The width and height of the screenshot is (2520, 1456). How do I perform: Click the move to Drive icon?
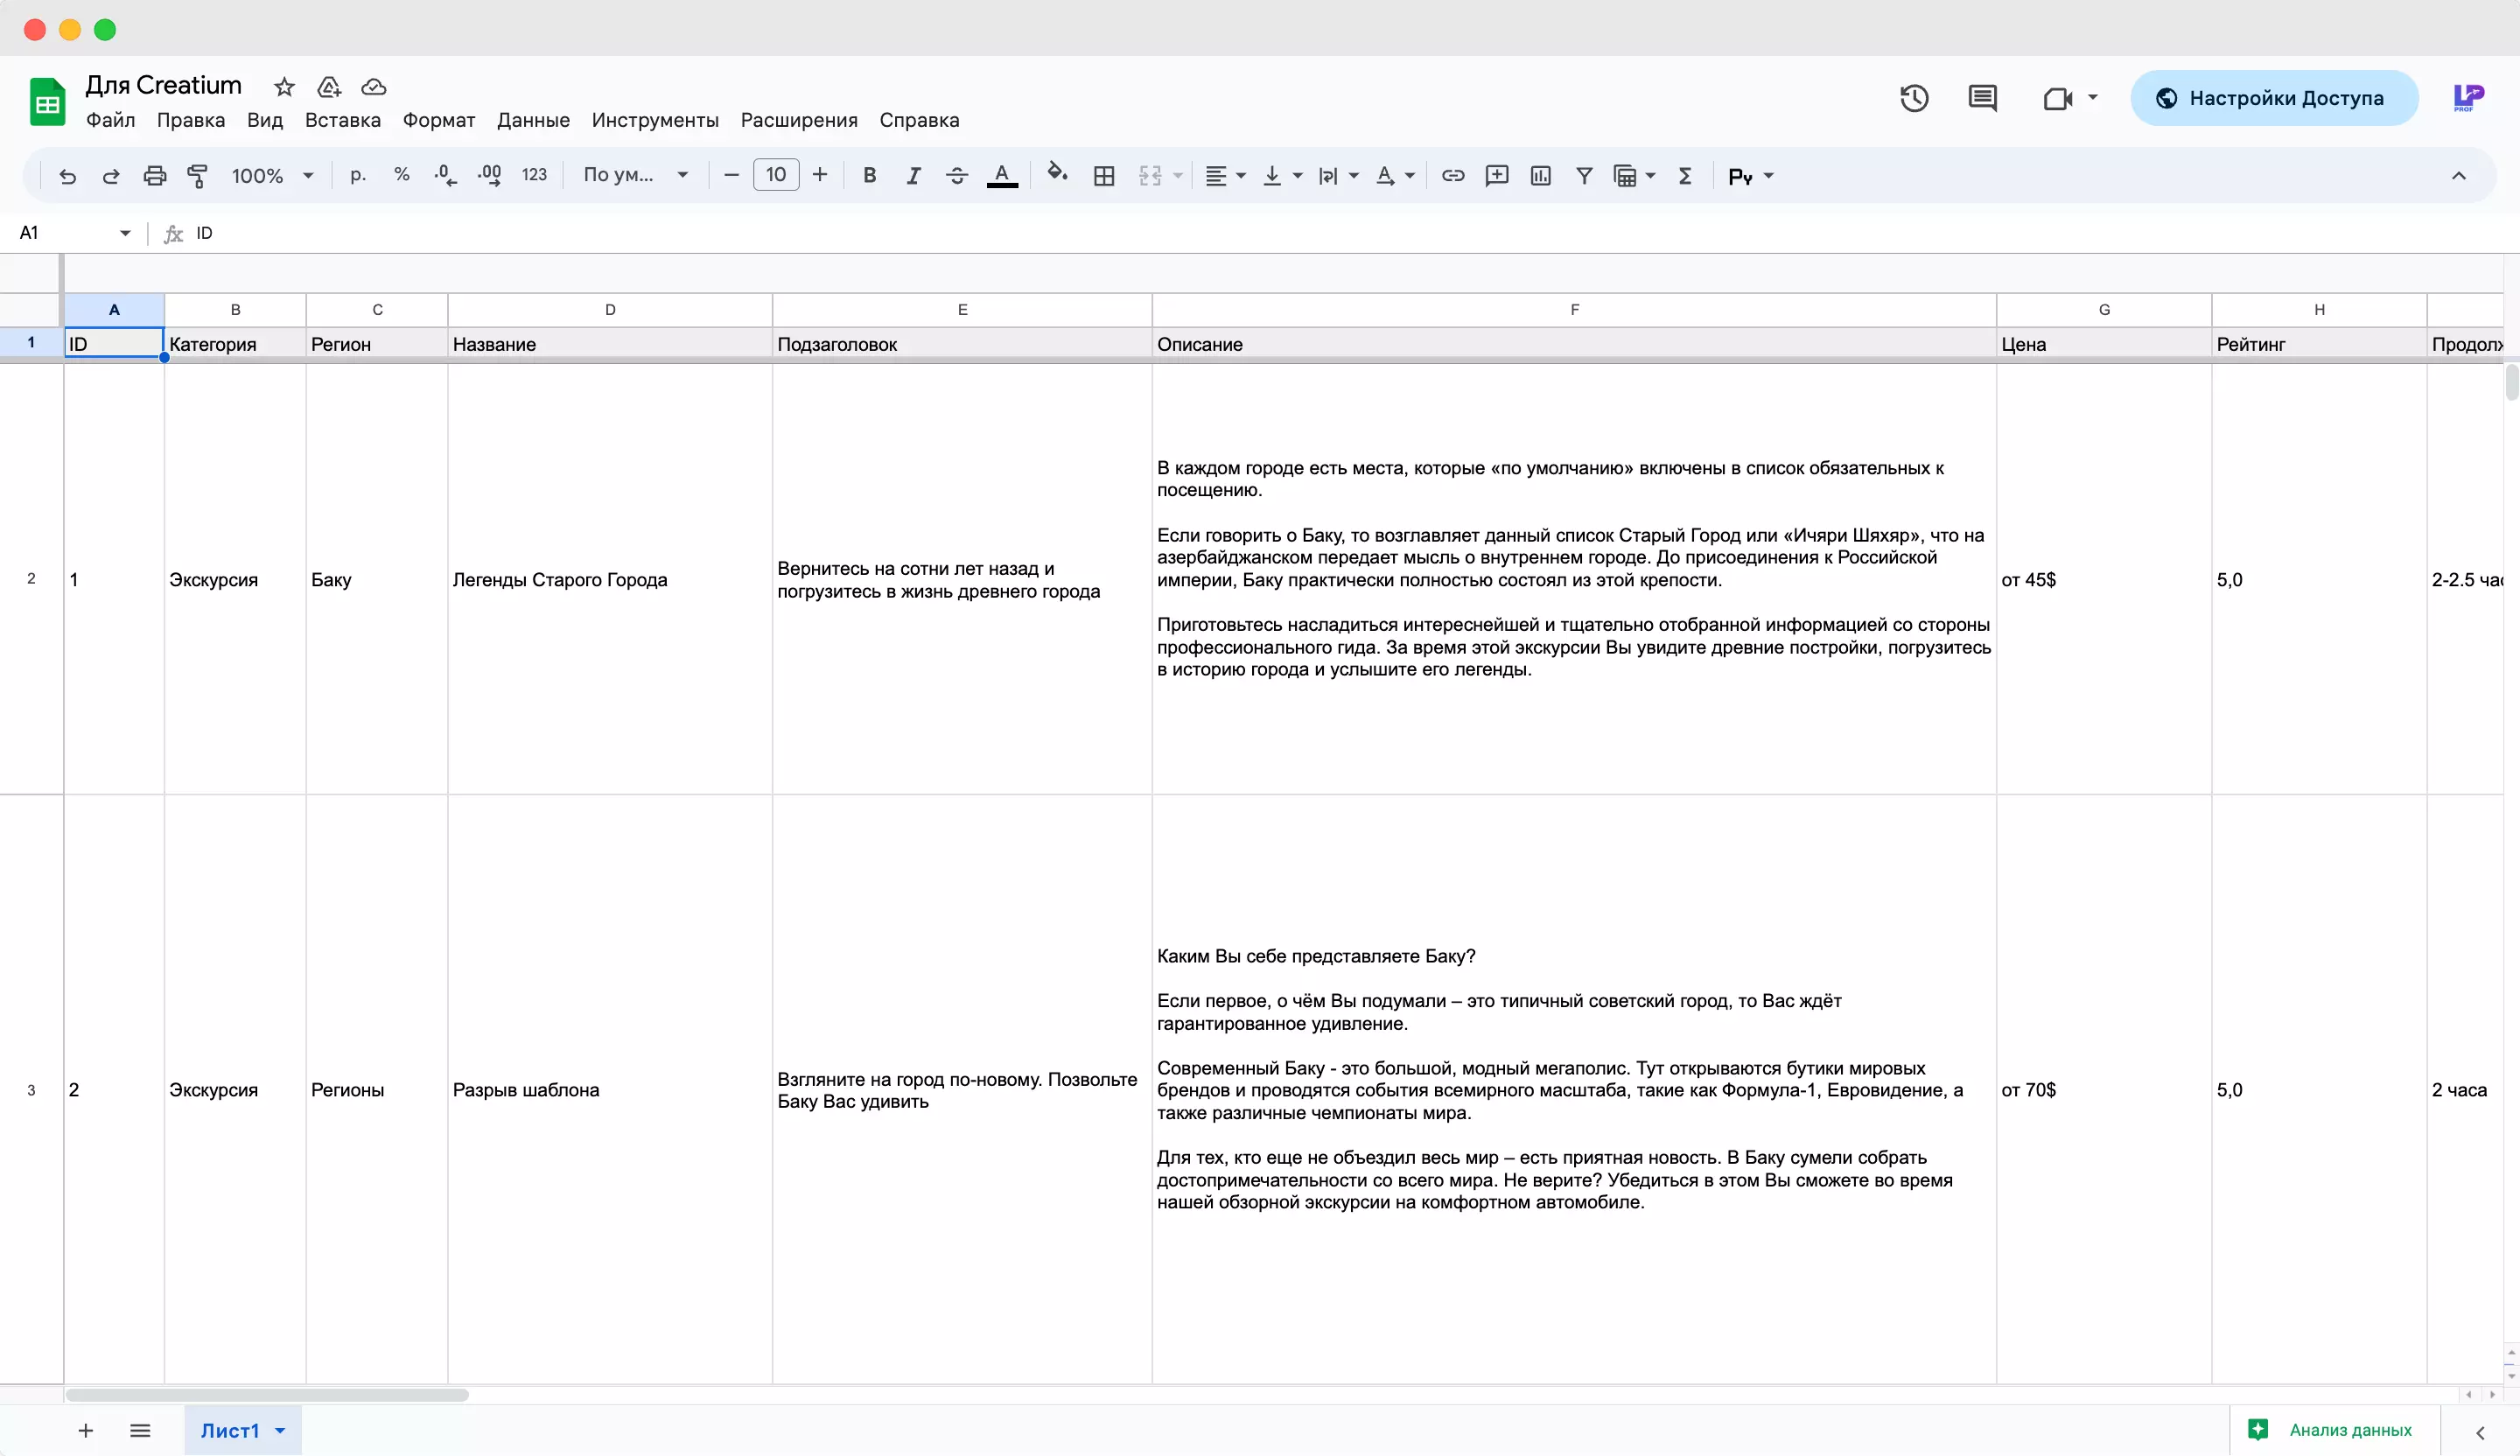329,87
